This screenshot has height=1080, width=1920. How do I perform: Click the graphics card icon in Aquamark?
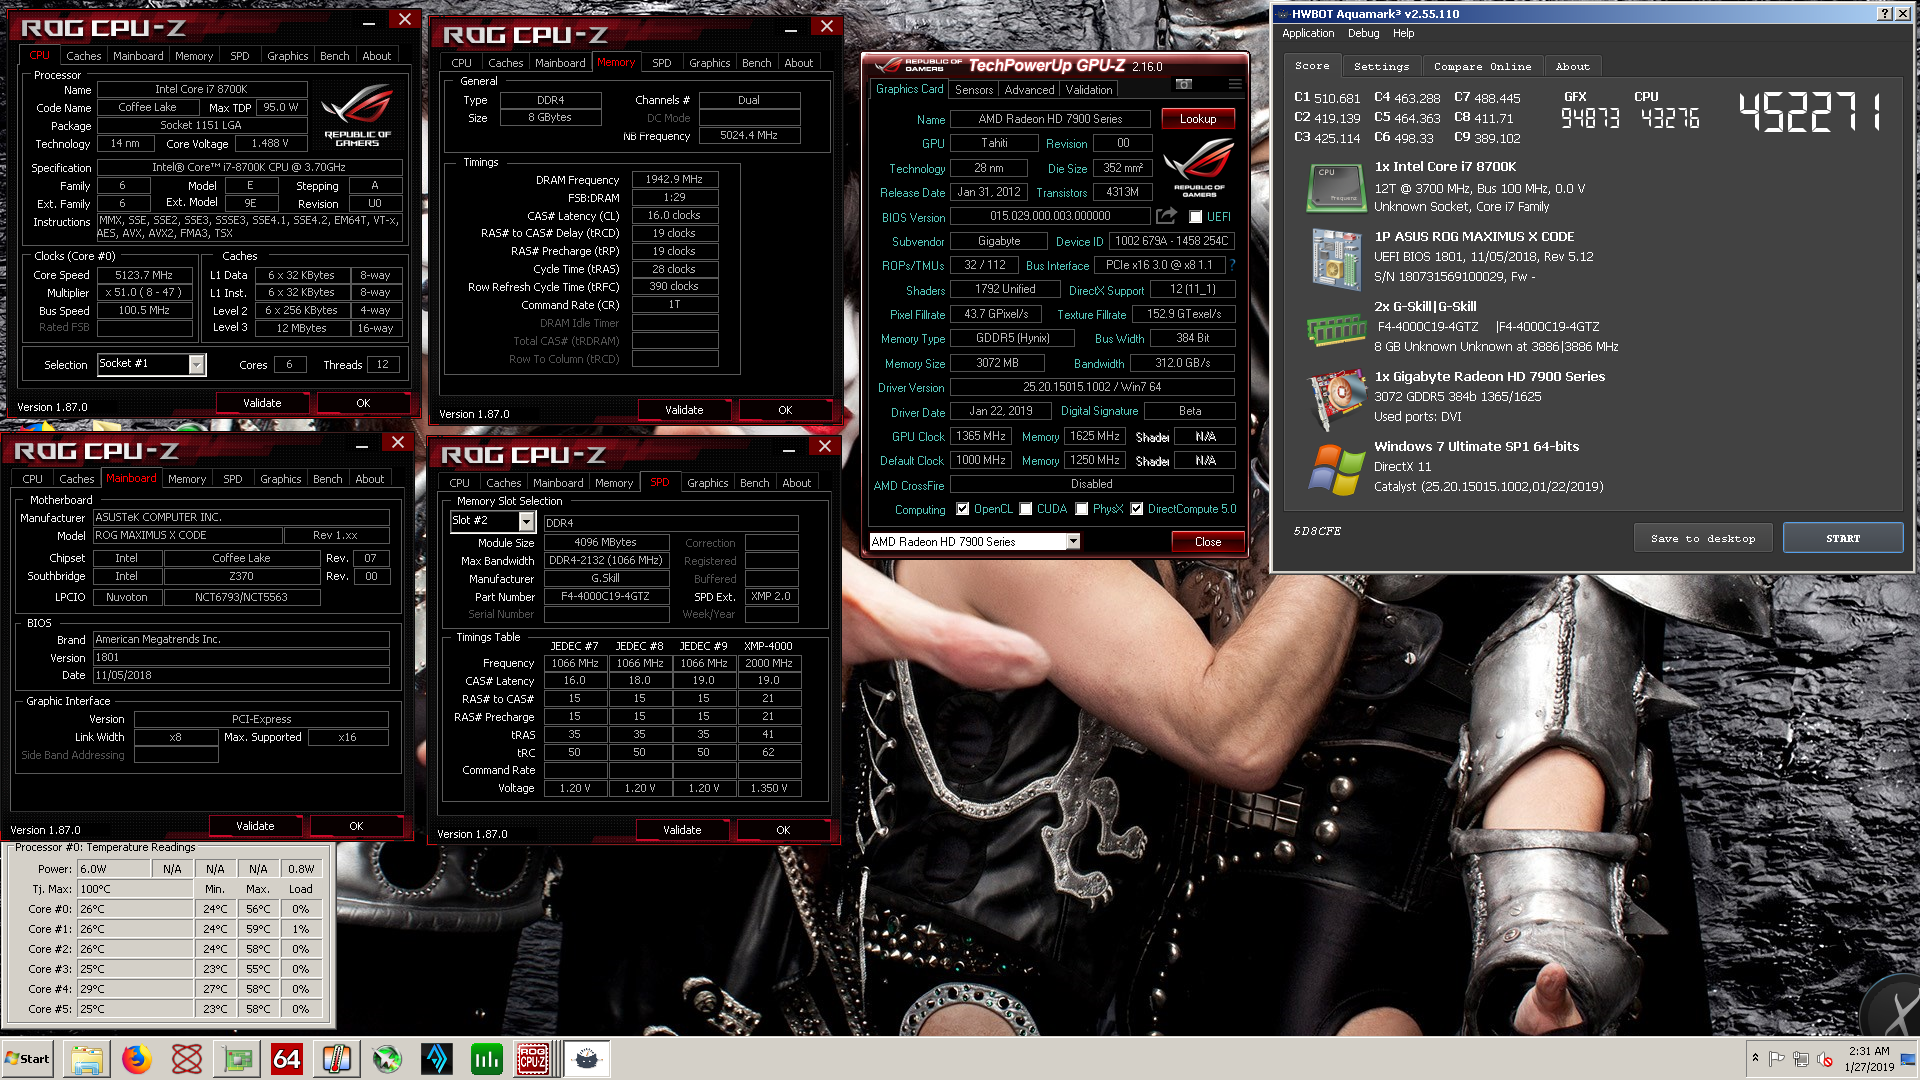click(1338, 398)
